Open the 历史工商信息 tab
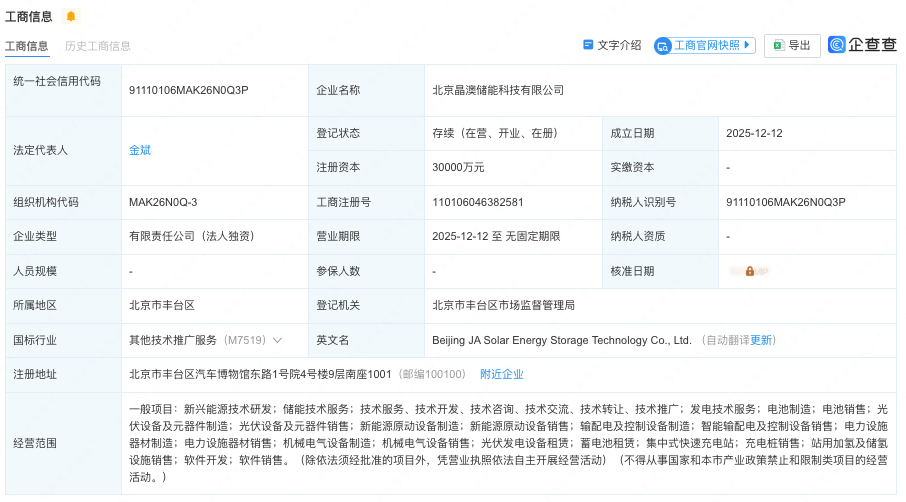 (x=98, y=46)
